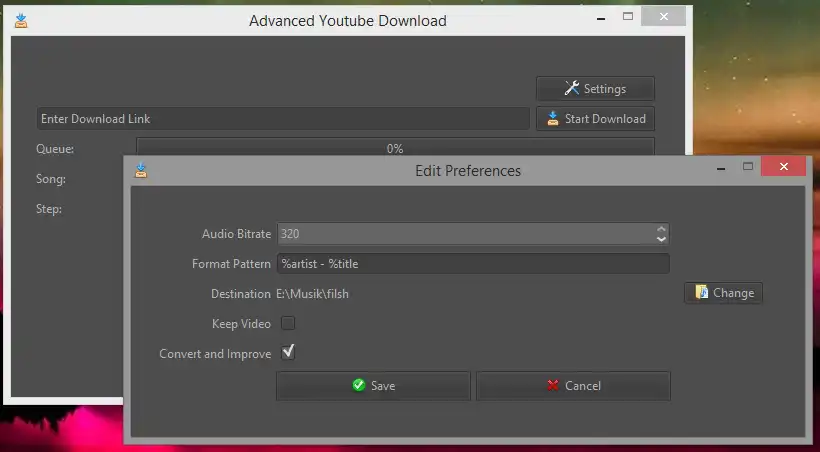Click the Edit Preferences title bar app icon
Screen dimensions: 820x452
(141, 171)
